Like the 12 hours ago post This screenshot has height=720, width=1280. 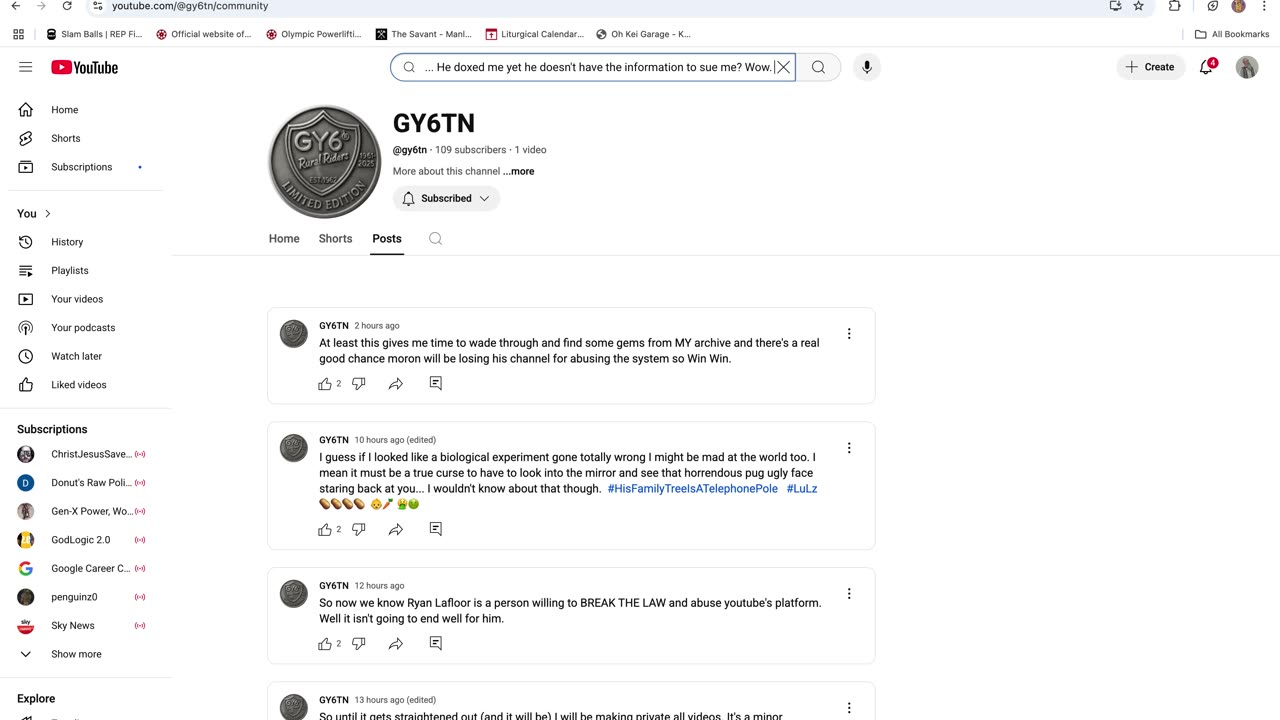point(325,644)
